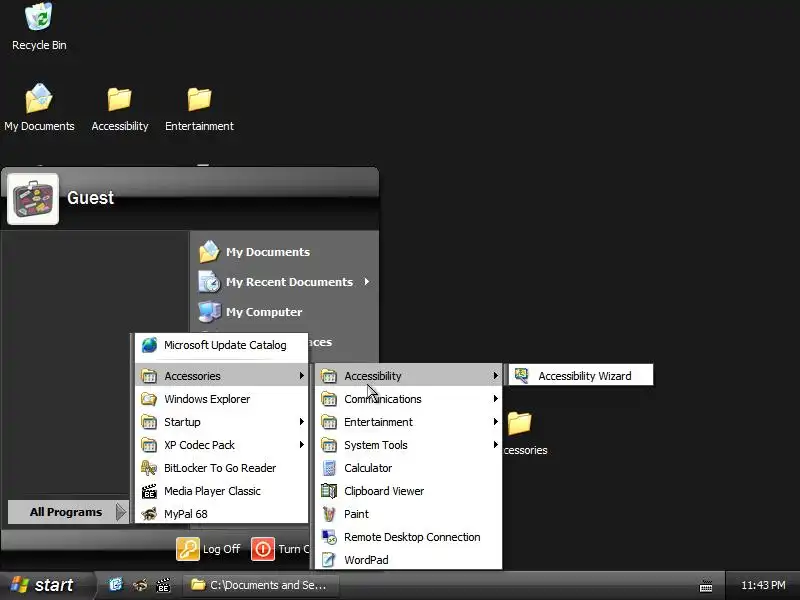Click the MyPal 68 raccoon icon
The image size is (800, 600).
click(x=149, y=514)
